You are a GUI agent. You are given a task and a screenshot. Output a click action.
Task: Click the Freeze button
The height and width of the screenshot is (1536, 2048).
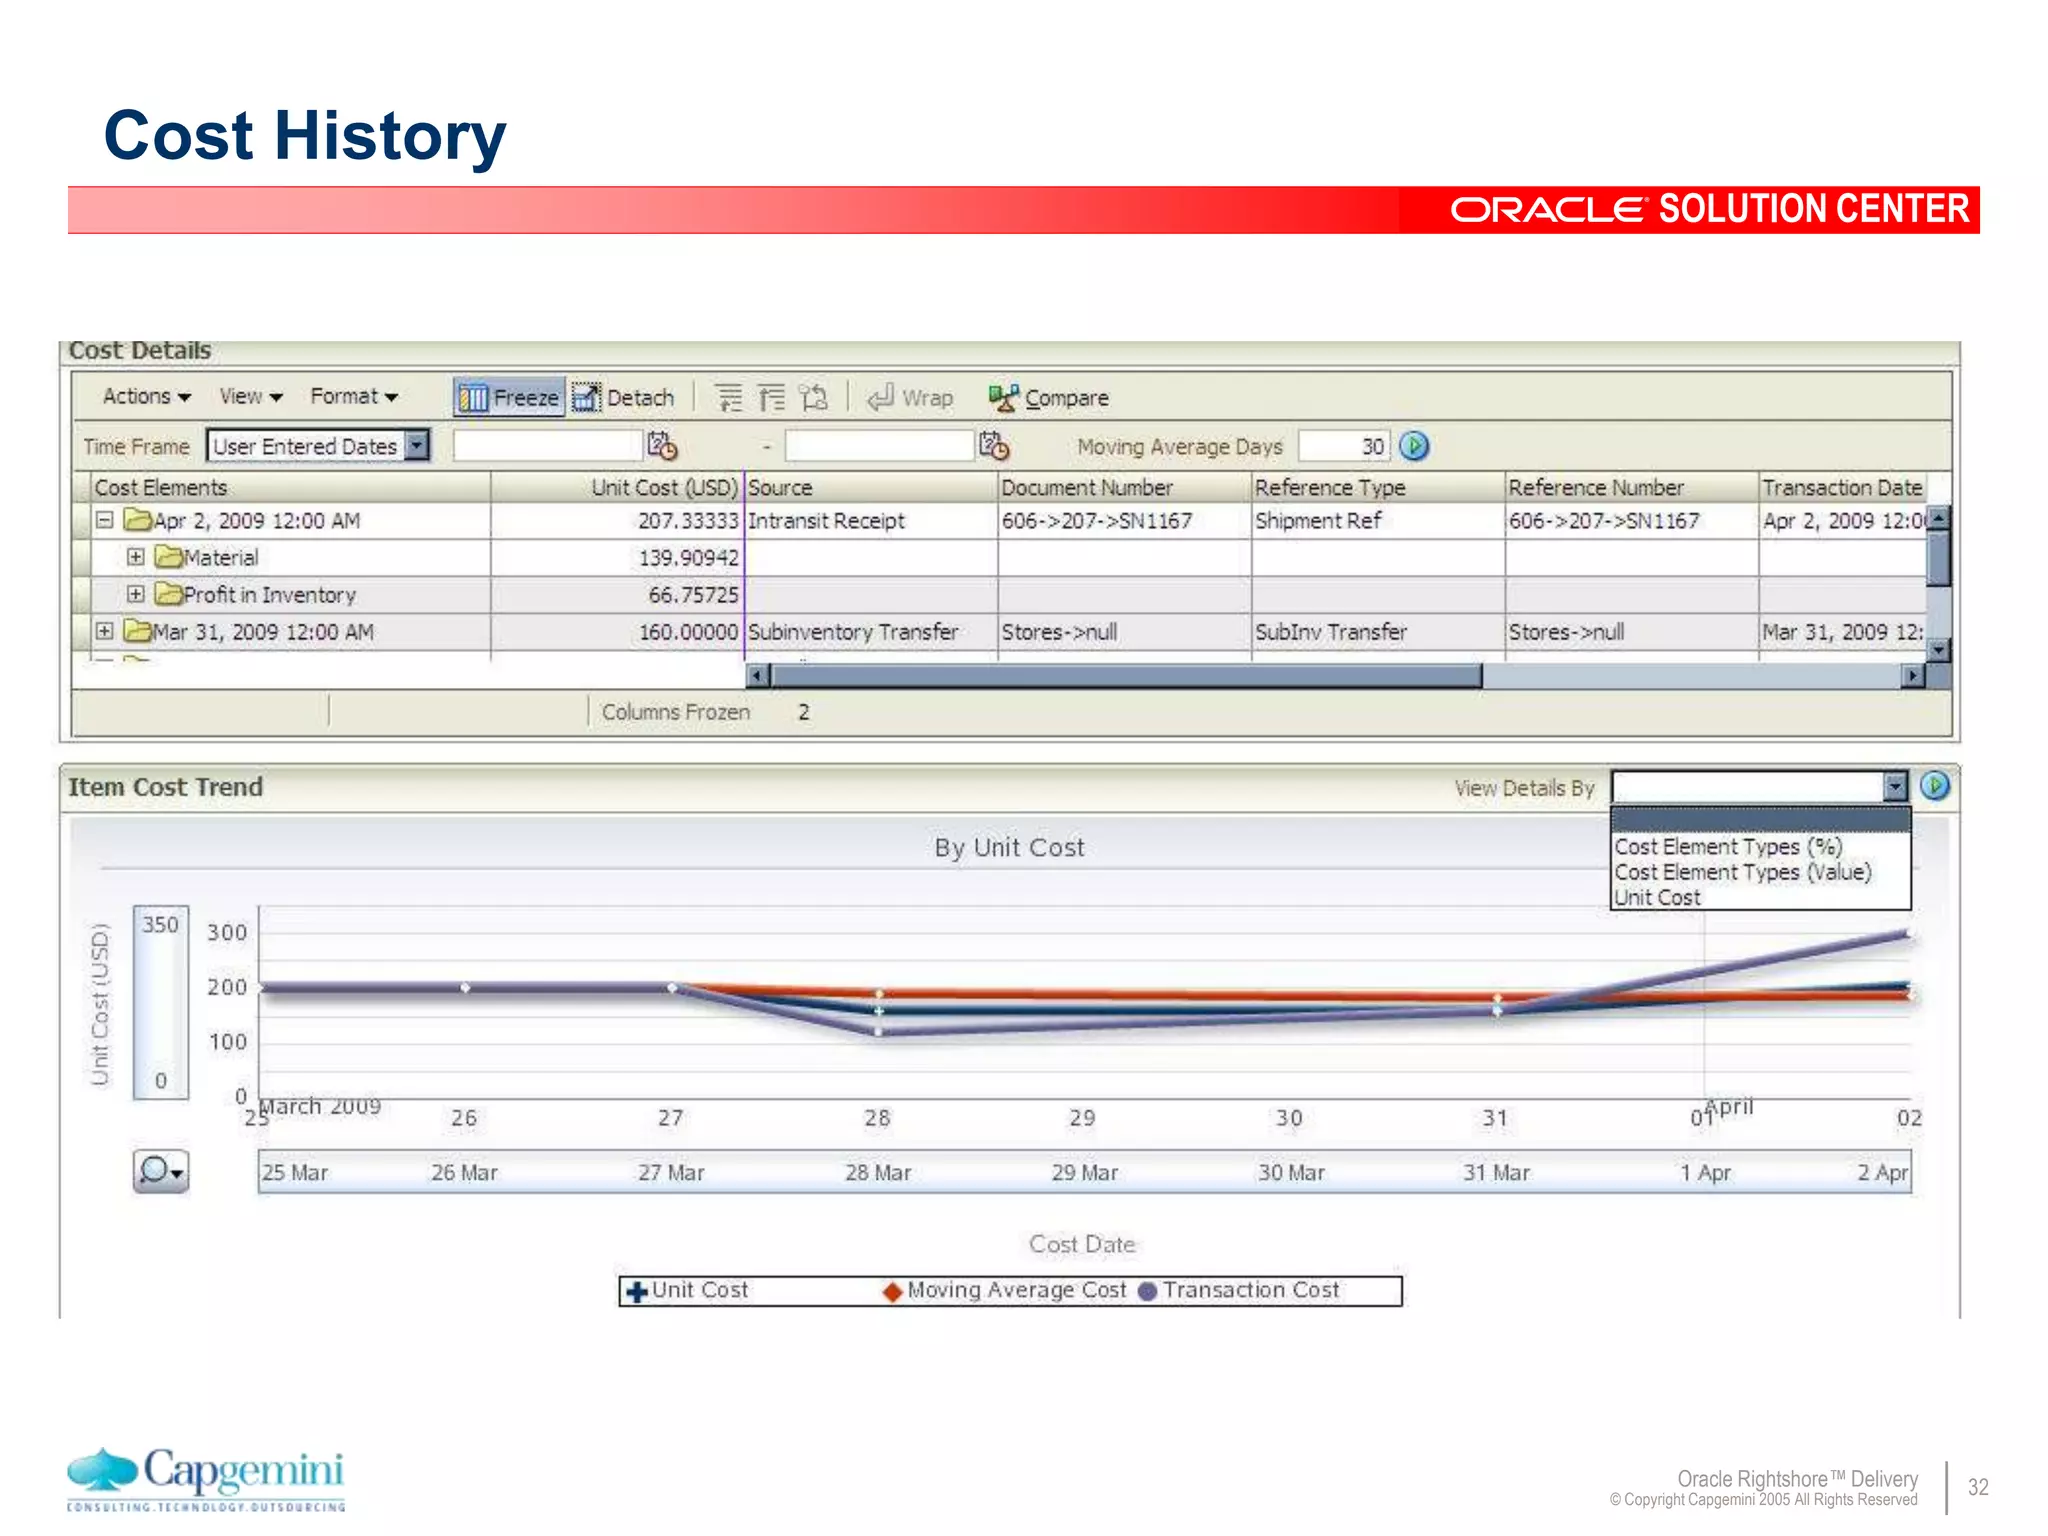[509, 398]
